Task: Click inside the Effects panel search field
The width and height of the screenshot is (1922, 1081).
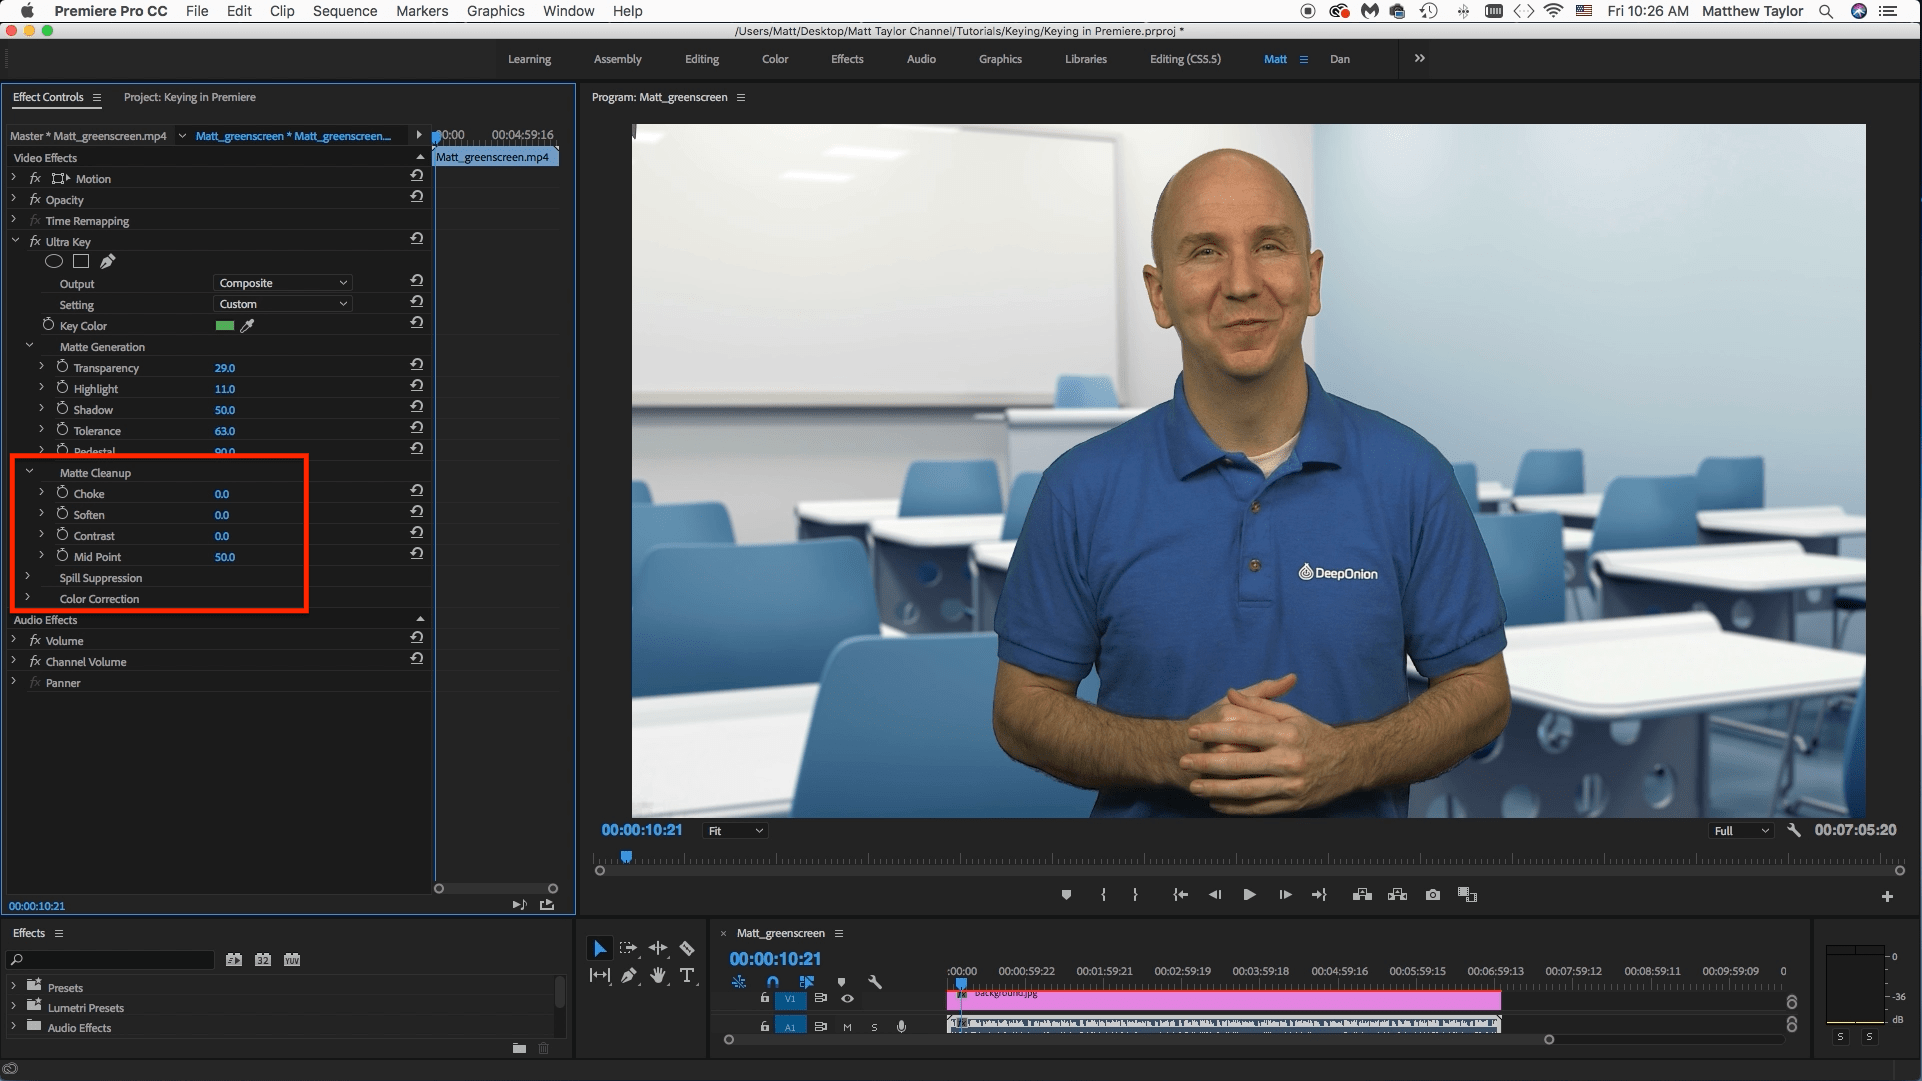Action: click(x=110, y=960)
